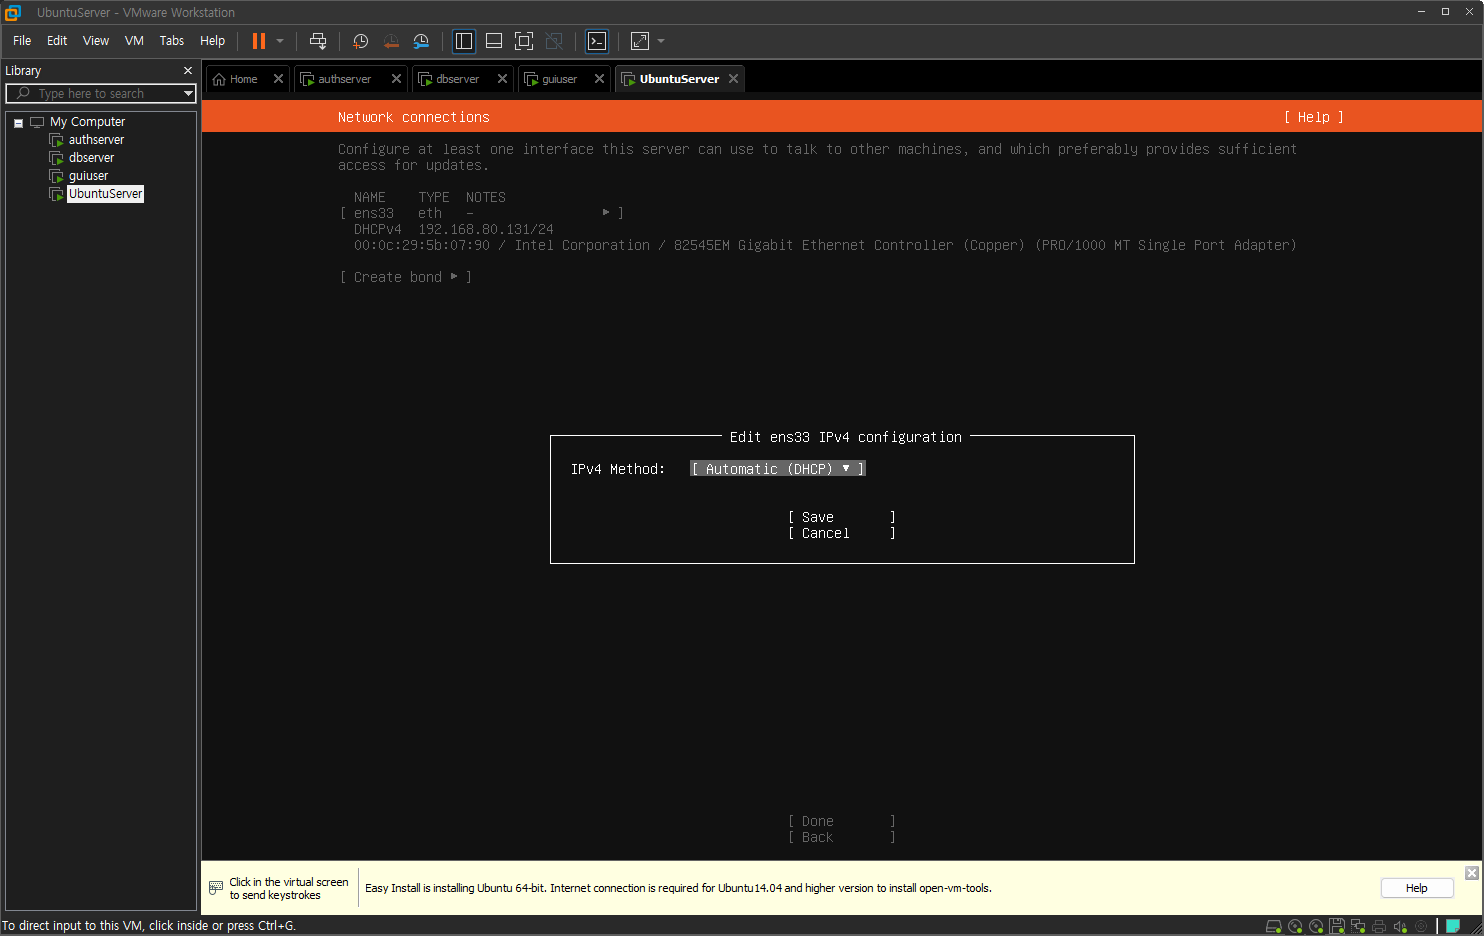The height and width of the screenshot is (936, 1484).
Task: Click the VMware Workstation title bar icon
Action: pos(13,12)
